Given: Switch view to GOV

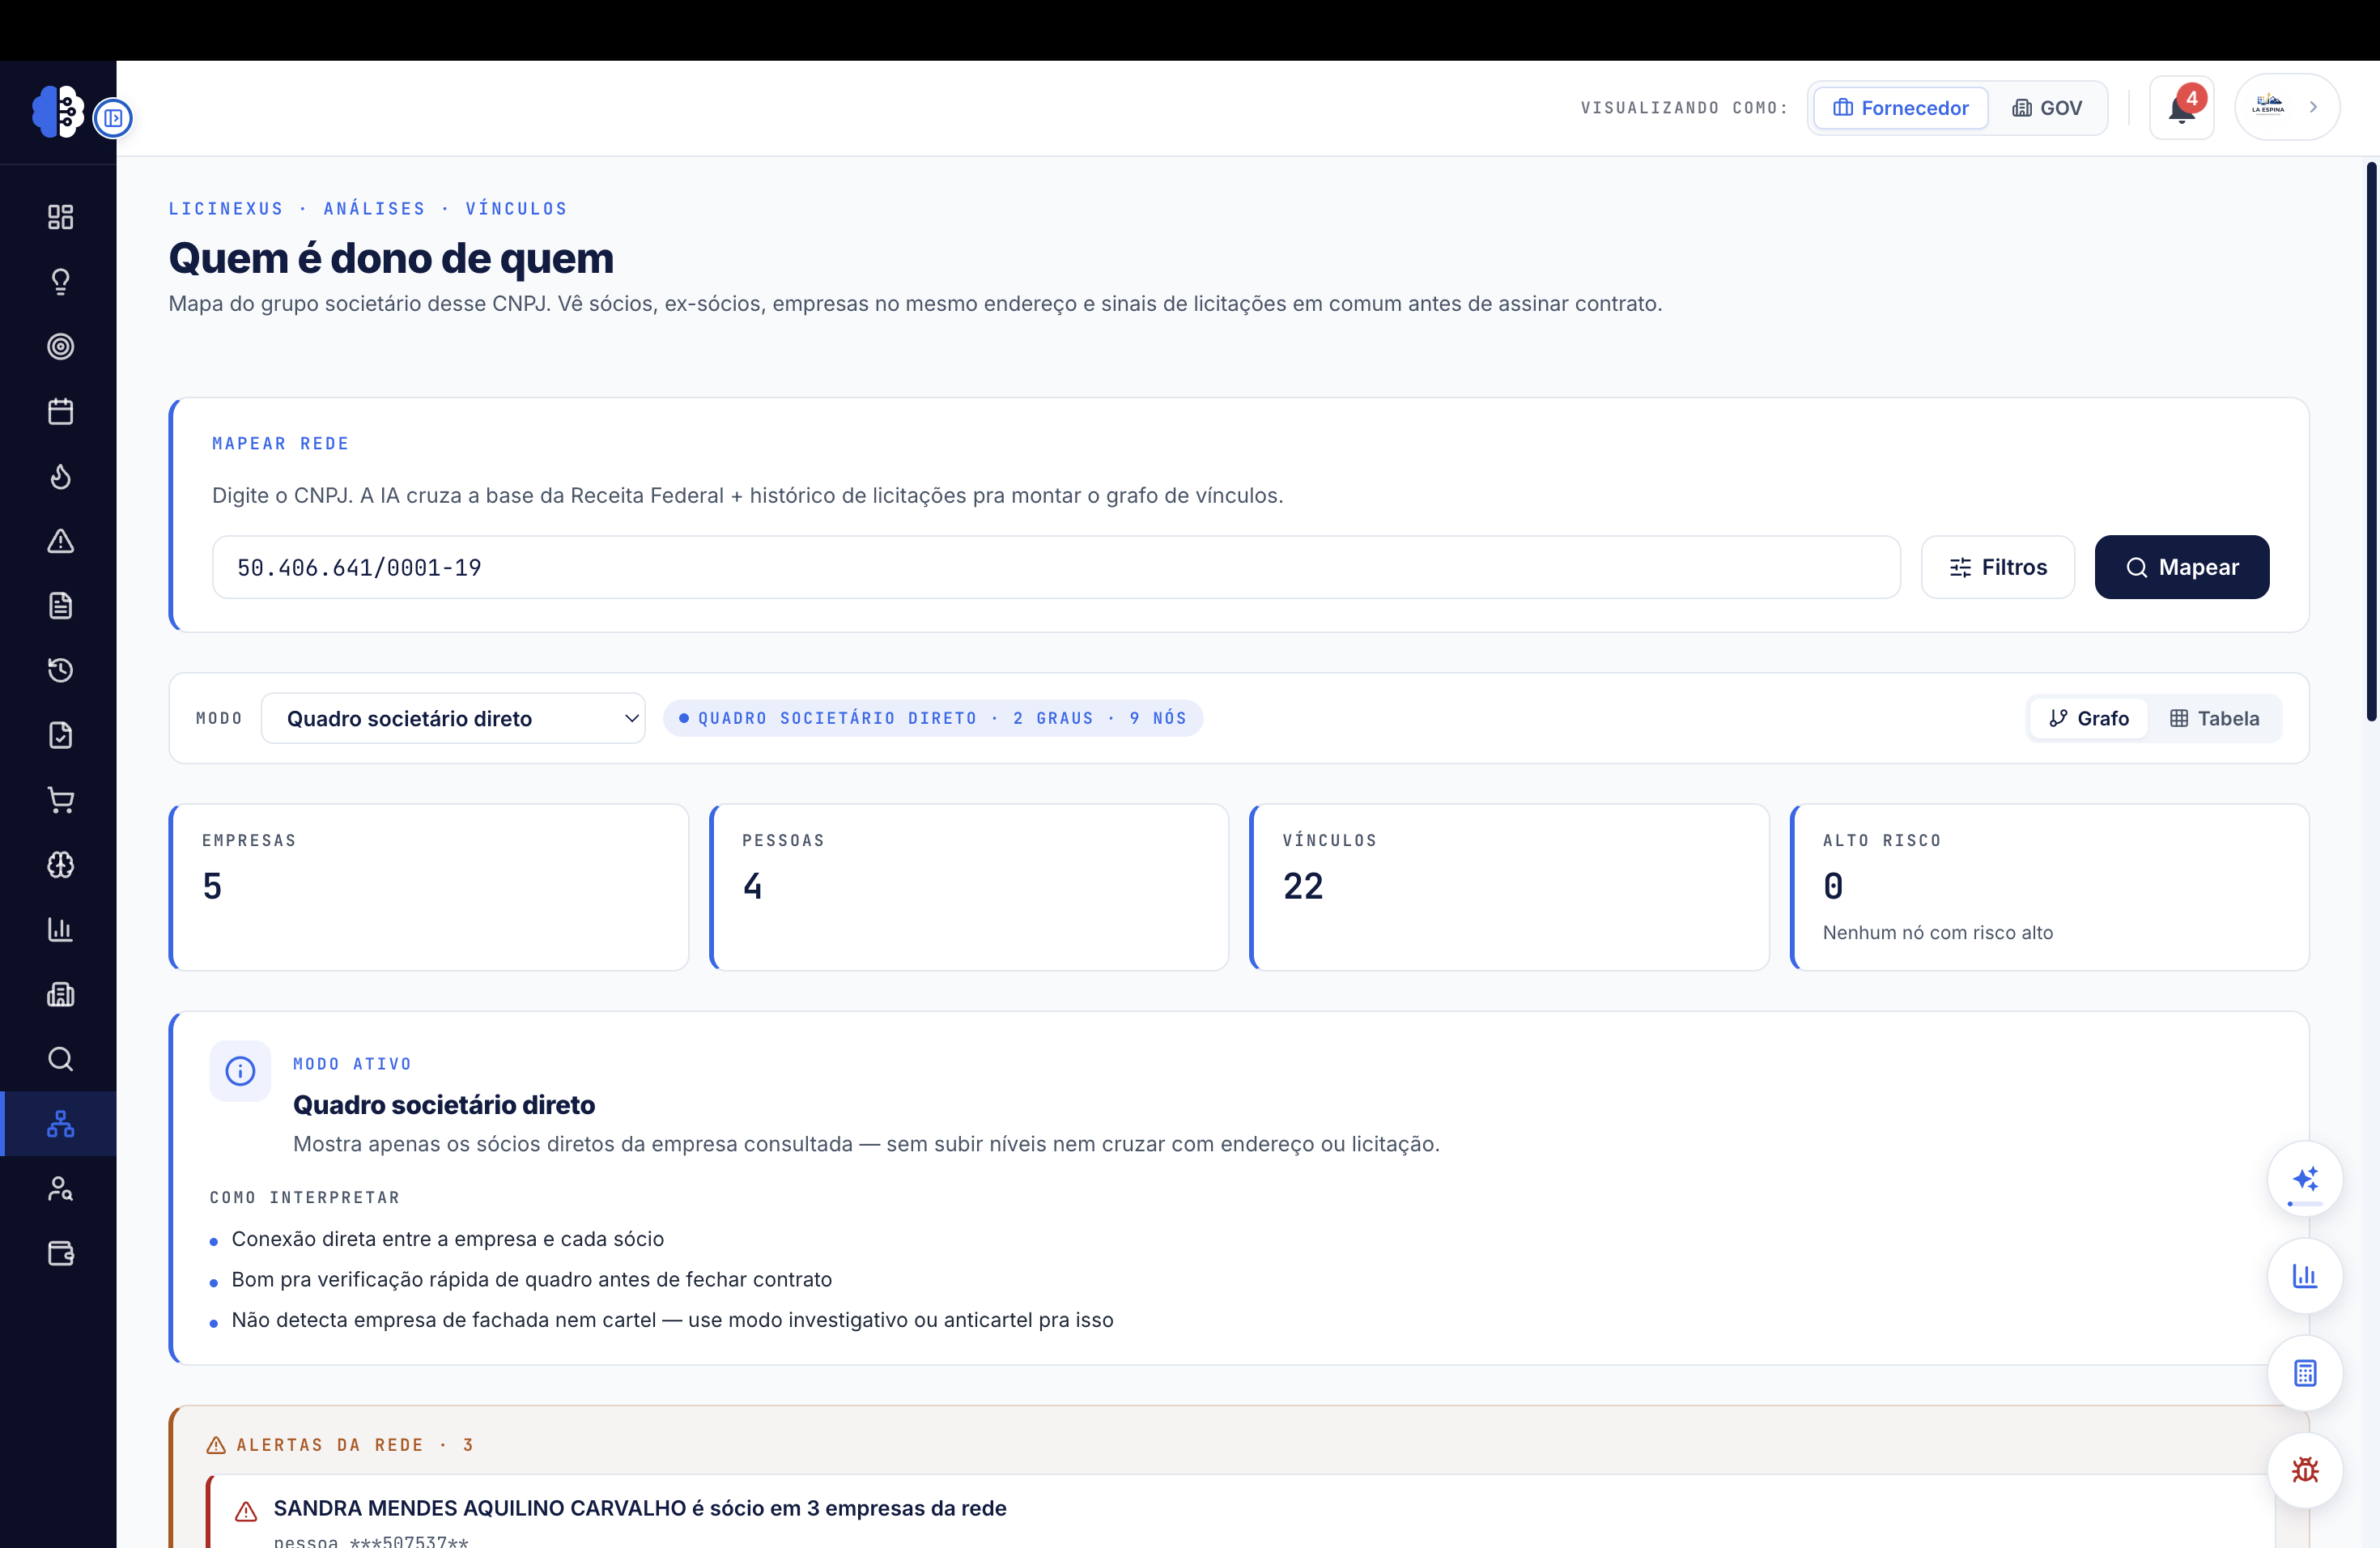Looking at the screenshot, I should (2047, 108).
